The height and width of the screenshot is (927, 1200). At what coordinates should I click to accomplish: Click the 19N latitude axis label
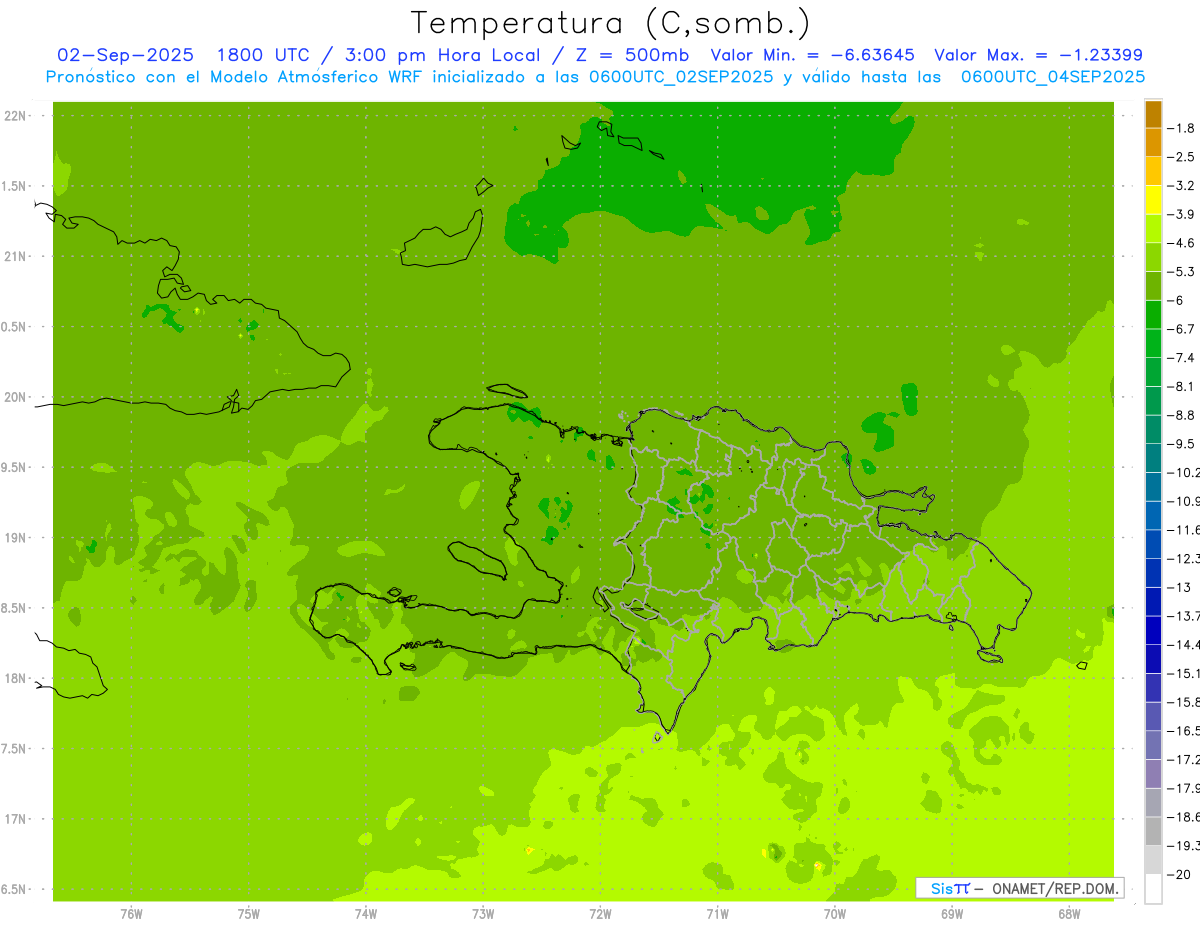[x=16, y=538]
